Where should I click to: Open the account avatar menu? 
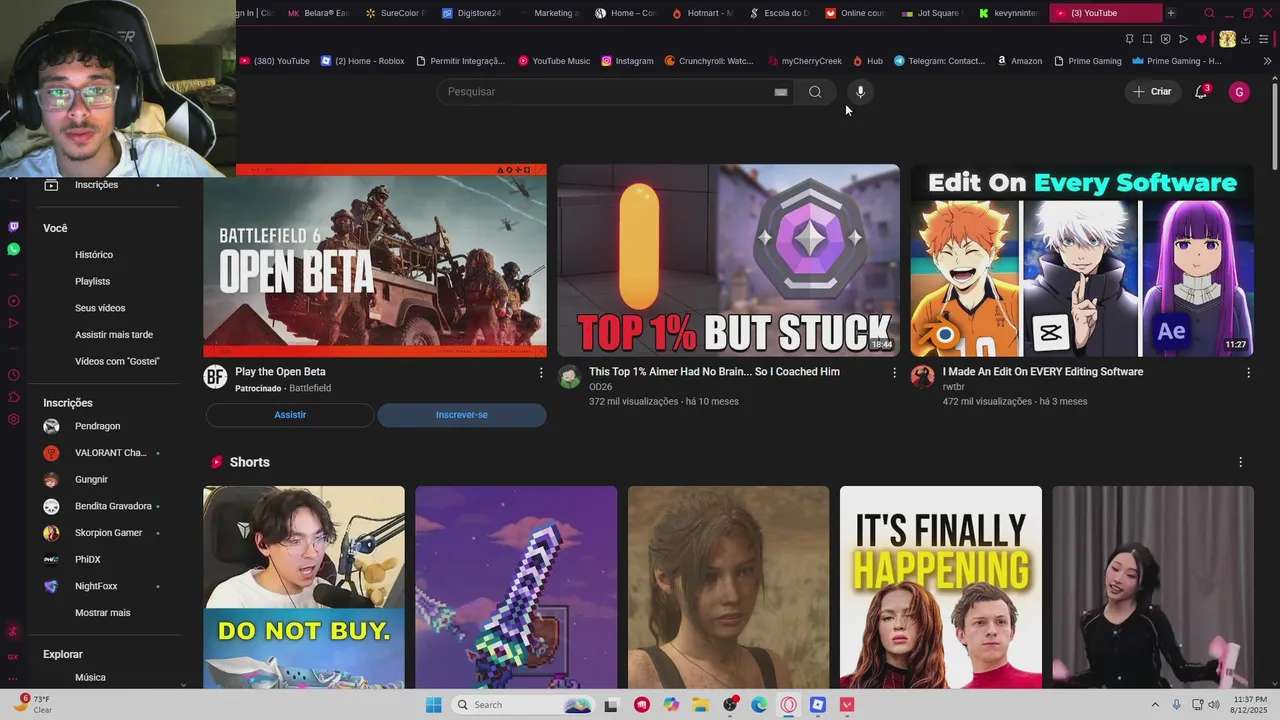click(1239, 92)
